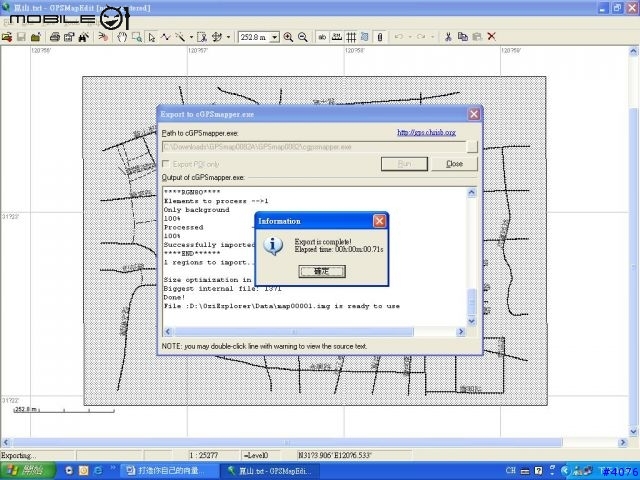Click the Redo toolbar icon
The width and height of the screenshot is (640, 480).
click(421, 37)
